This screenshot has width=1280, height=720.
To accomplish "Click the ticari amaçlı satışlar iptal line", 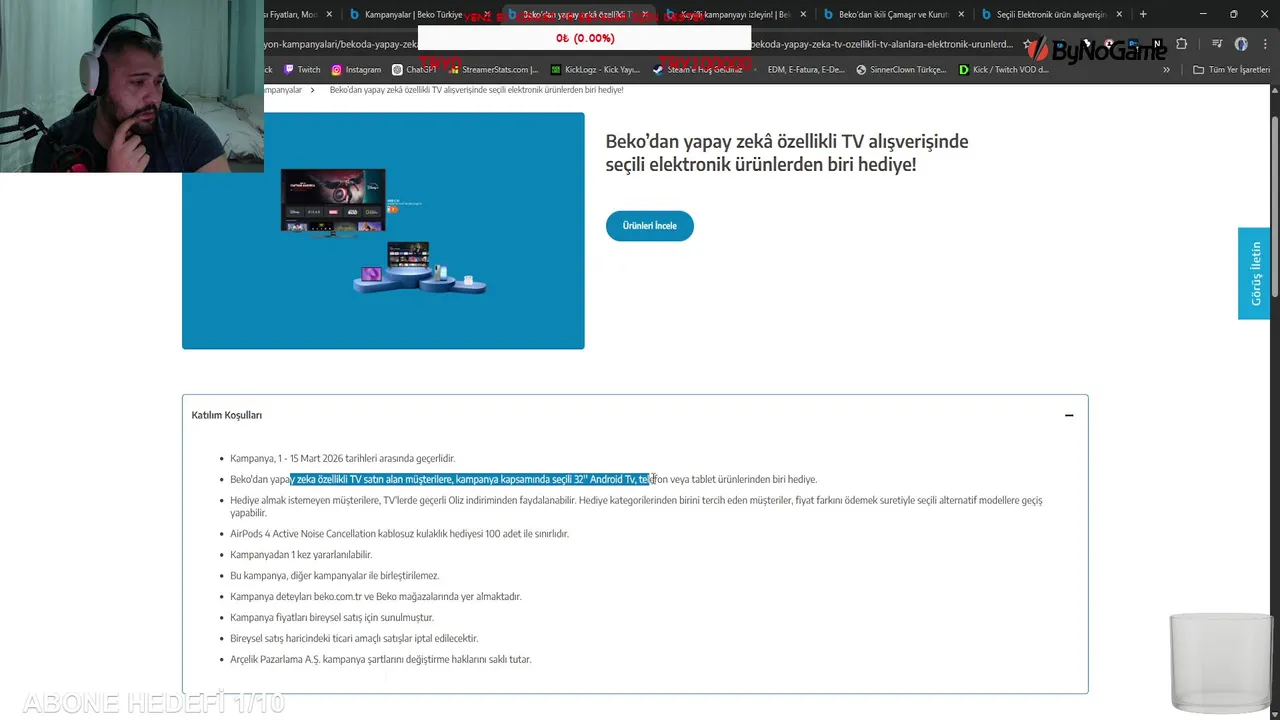I will tap(354, 638).
